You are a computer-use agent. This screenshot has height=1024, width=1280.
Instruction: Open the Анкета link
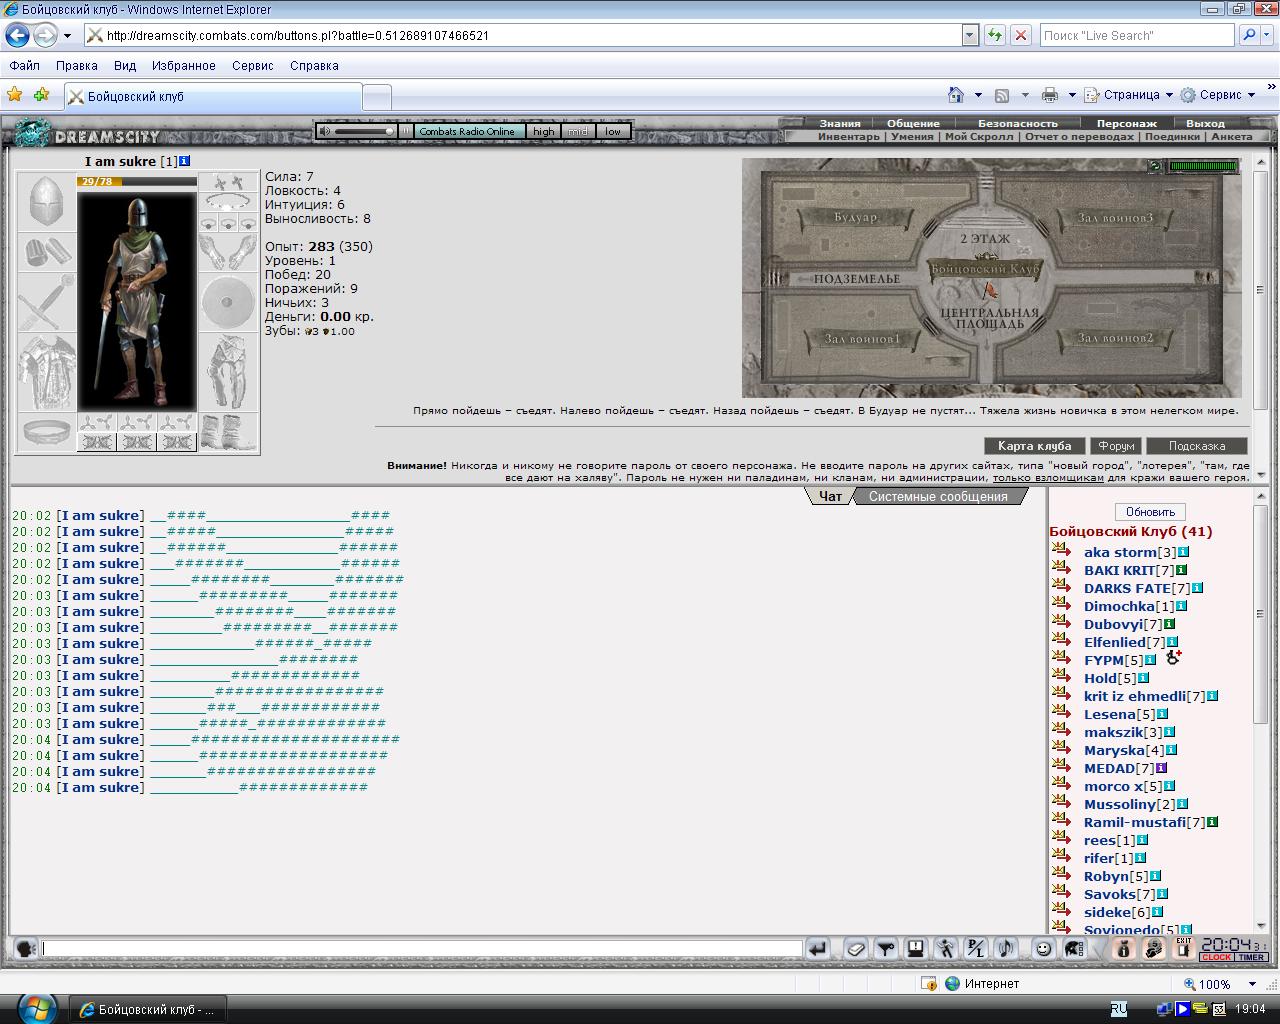pos(1231,136)
